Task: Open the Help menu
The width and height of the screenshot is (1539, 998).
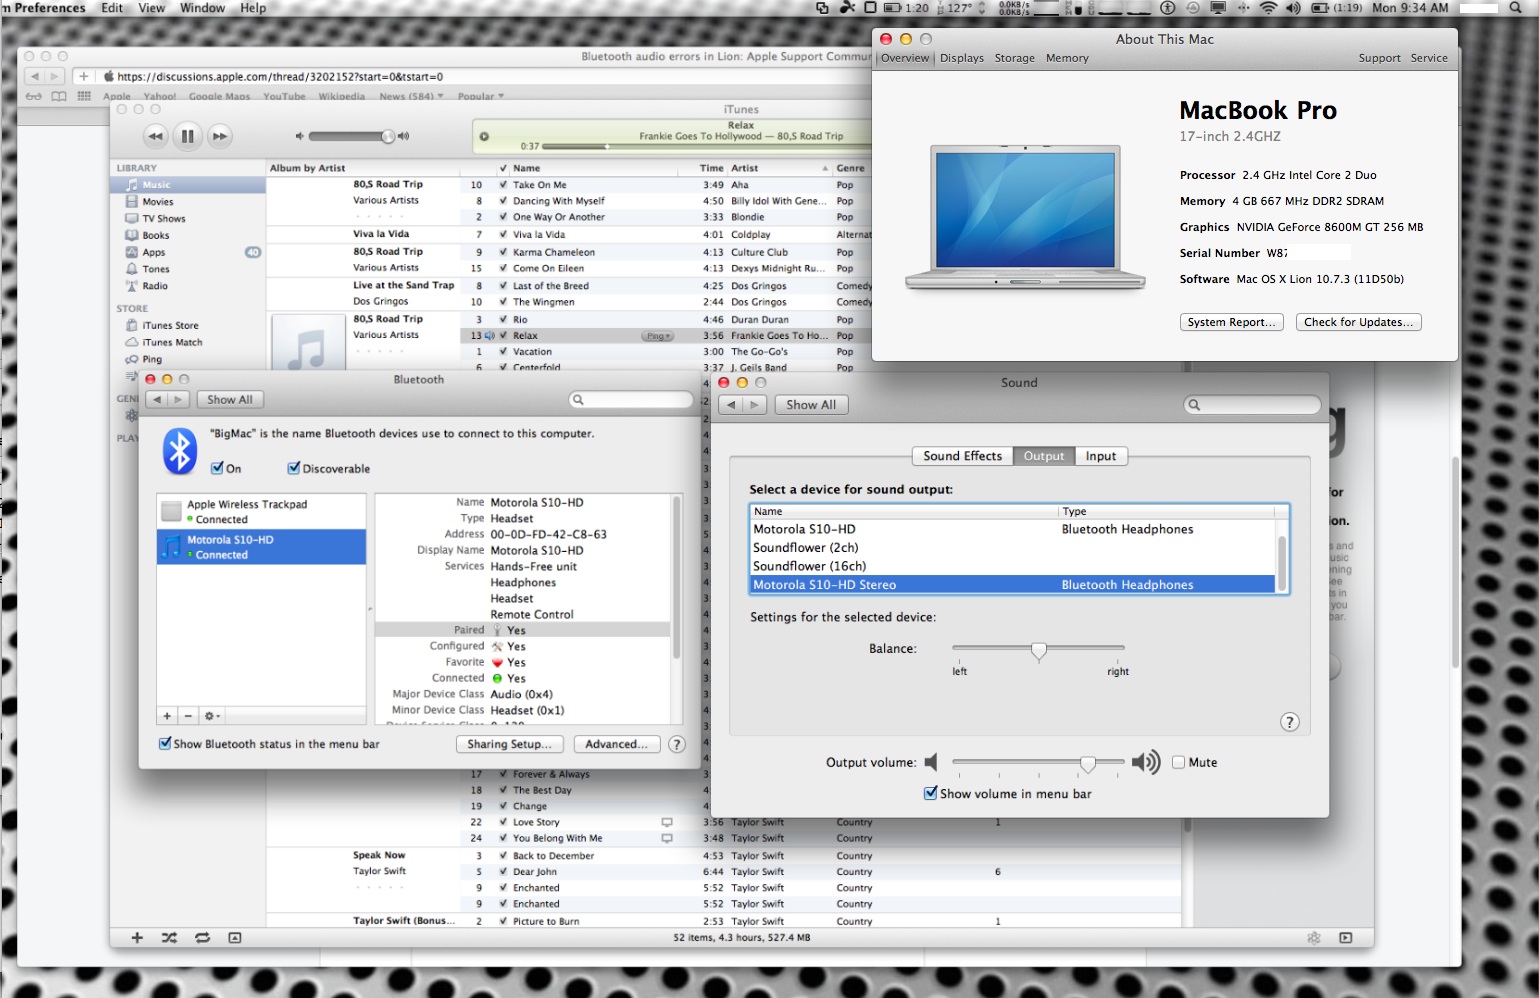Action: click(253, 8)
